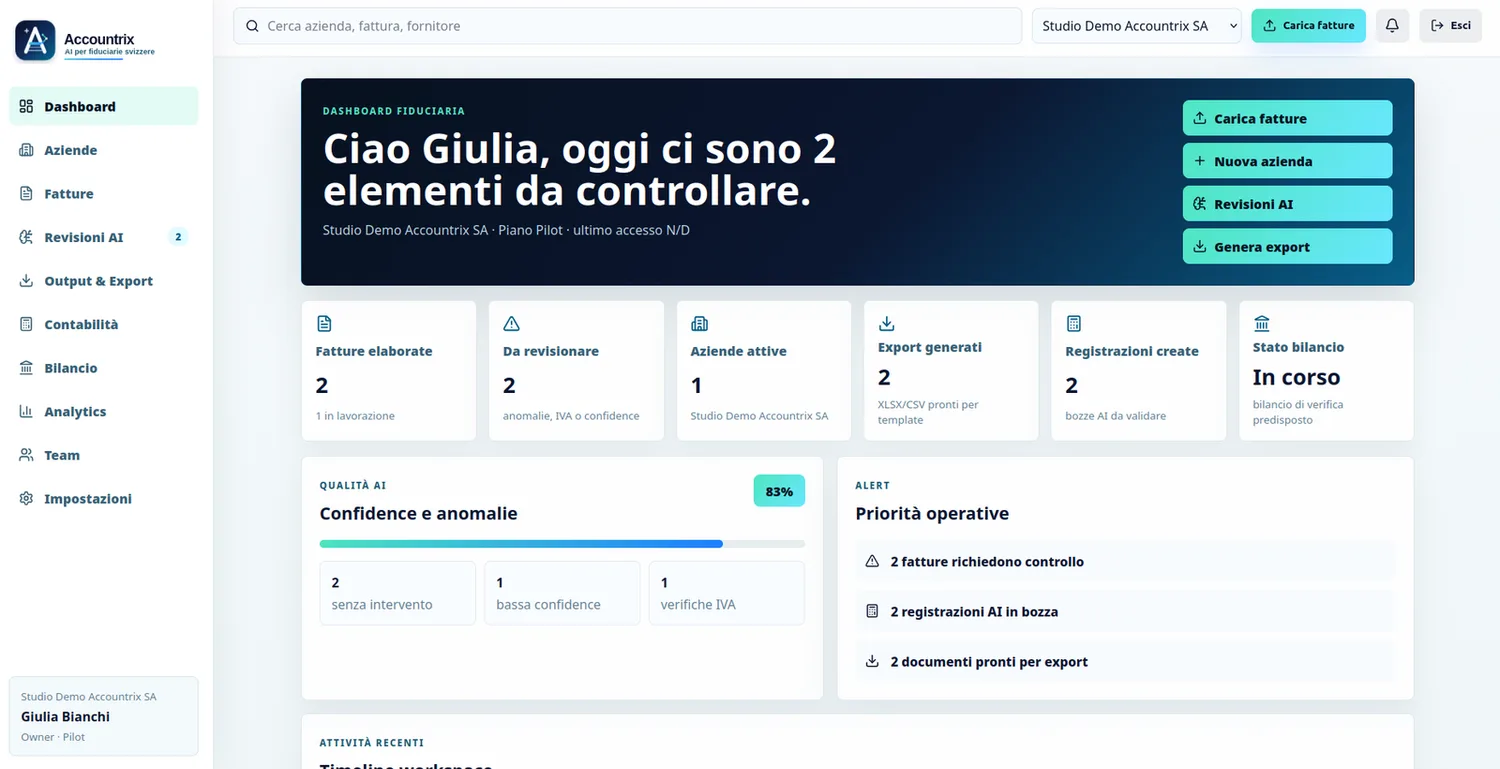Log out with the Esci button
Image resolution: width=1500 pixels, height=769 pixels.
[x=1450, y=25]
